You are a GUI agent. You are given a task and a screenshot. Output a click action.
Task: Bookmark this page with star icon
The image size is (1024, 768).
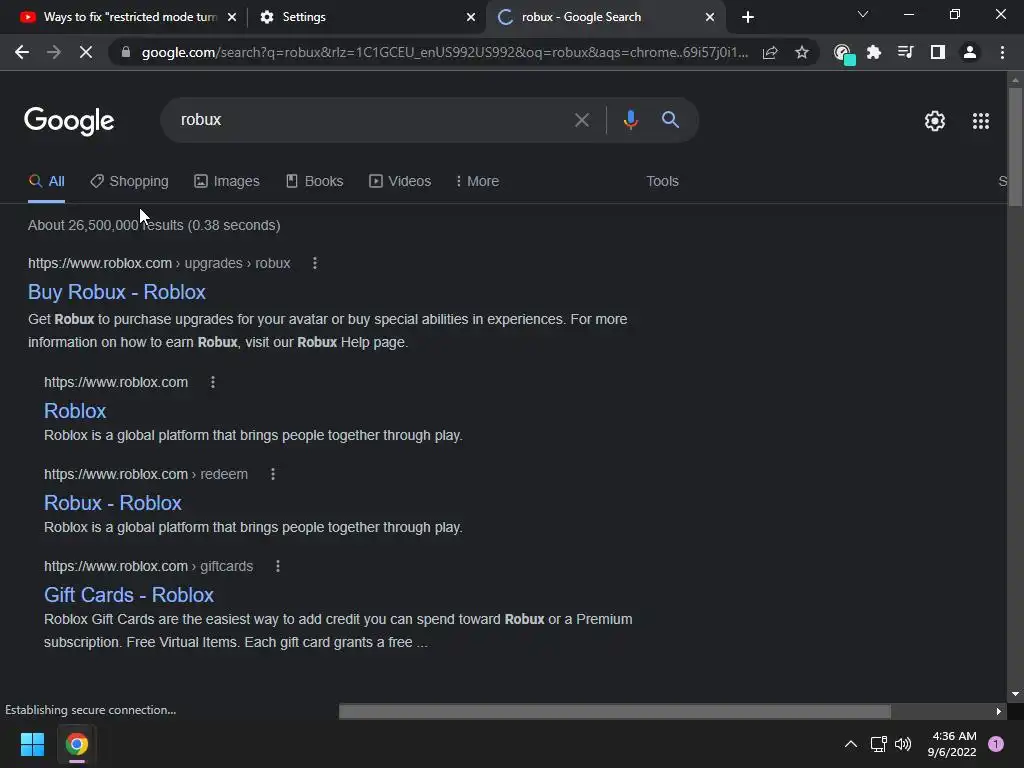point(802,52)
